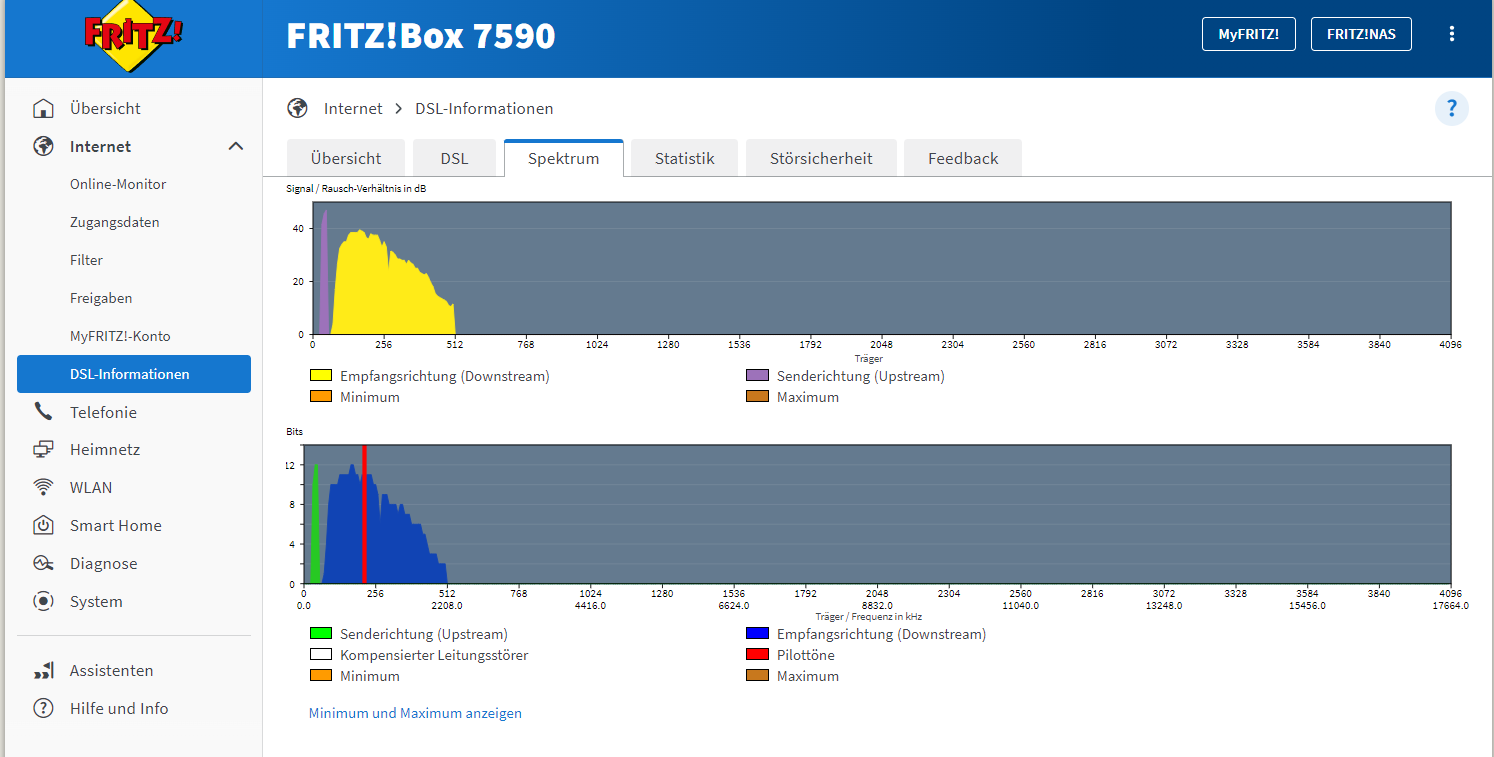Click white Kompensierter Leitungsstörer swatch
Viewport: 1494px width, 757px height.
(320, 655)
